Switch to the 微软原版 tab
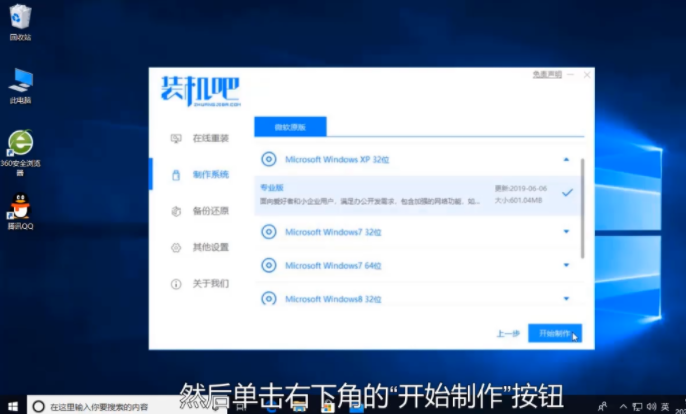This screenshot has width=686, height=414. point(290,127)
